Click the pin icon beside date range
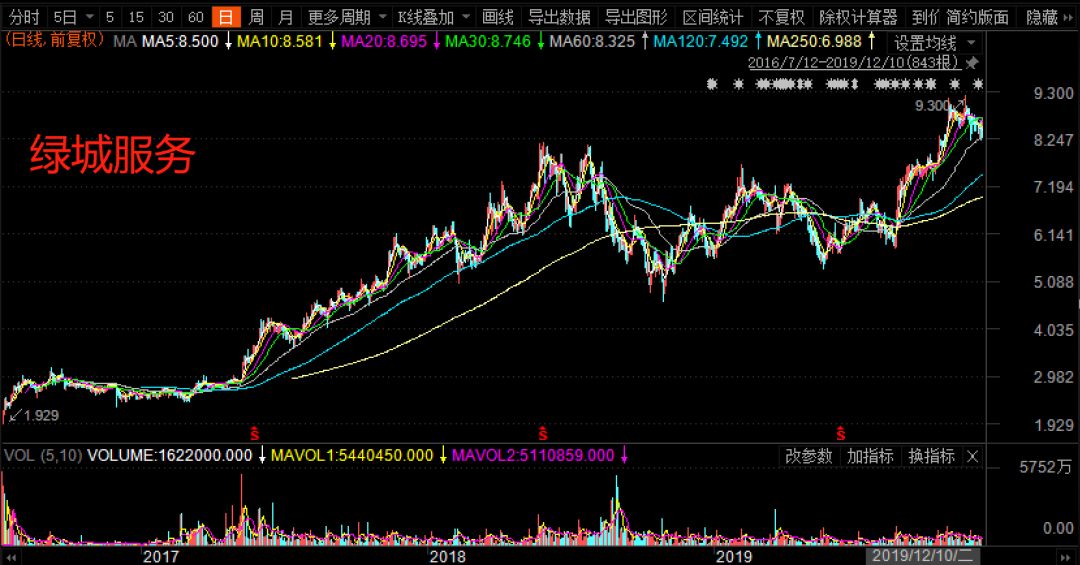The height and width of the screenshot is (565, 1080). (x=971, y=63)
